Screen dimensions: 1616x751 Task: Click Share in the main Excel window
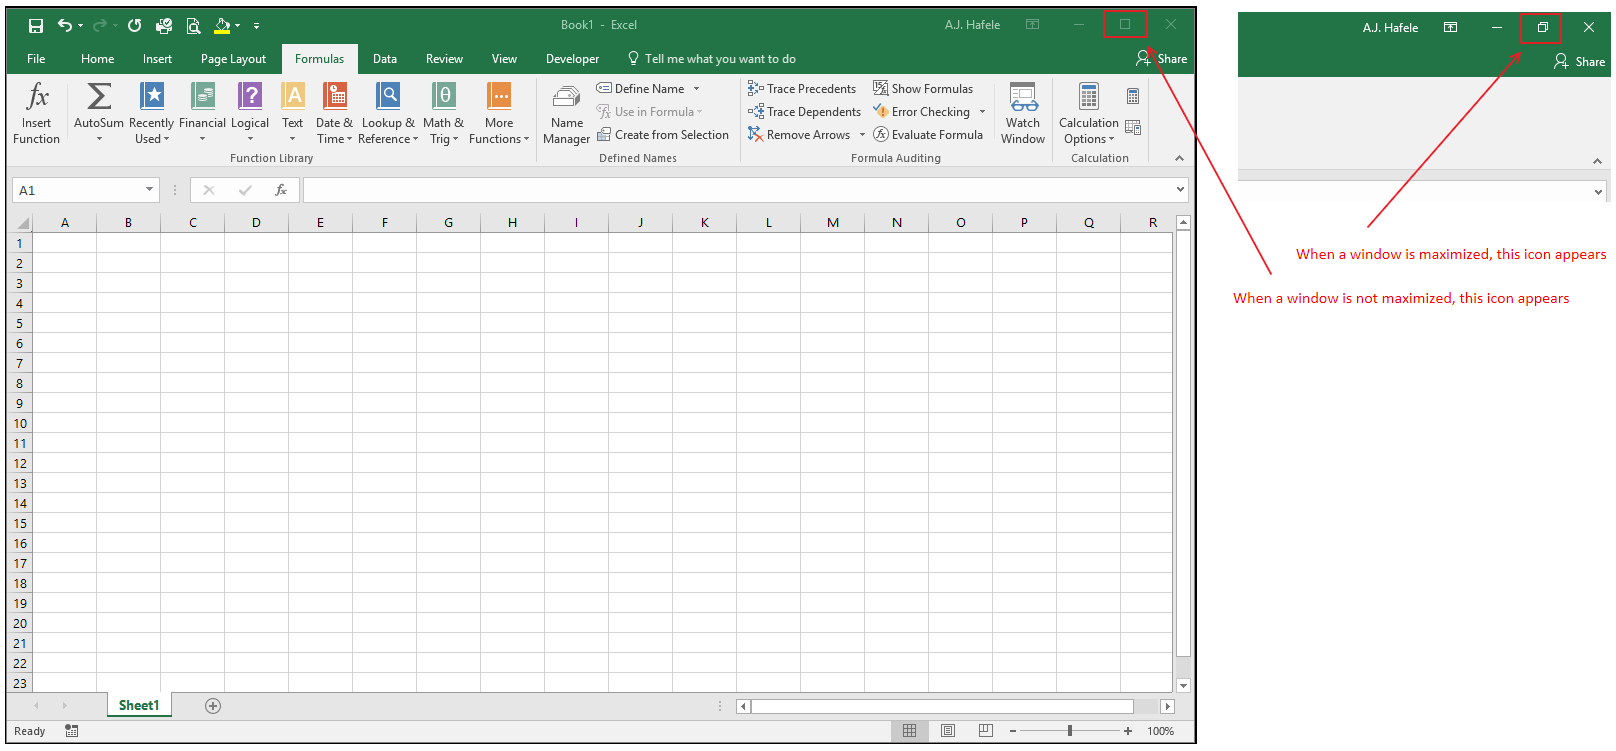1161,59
